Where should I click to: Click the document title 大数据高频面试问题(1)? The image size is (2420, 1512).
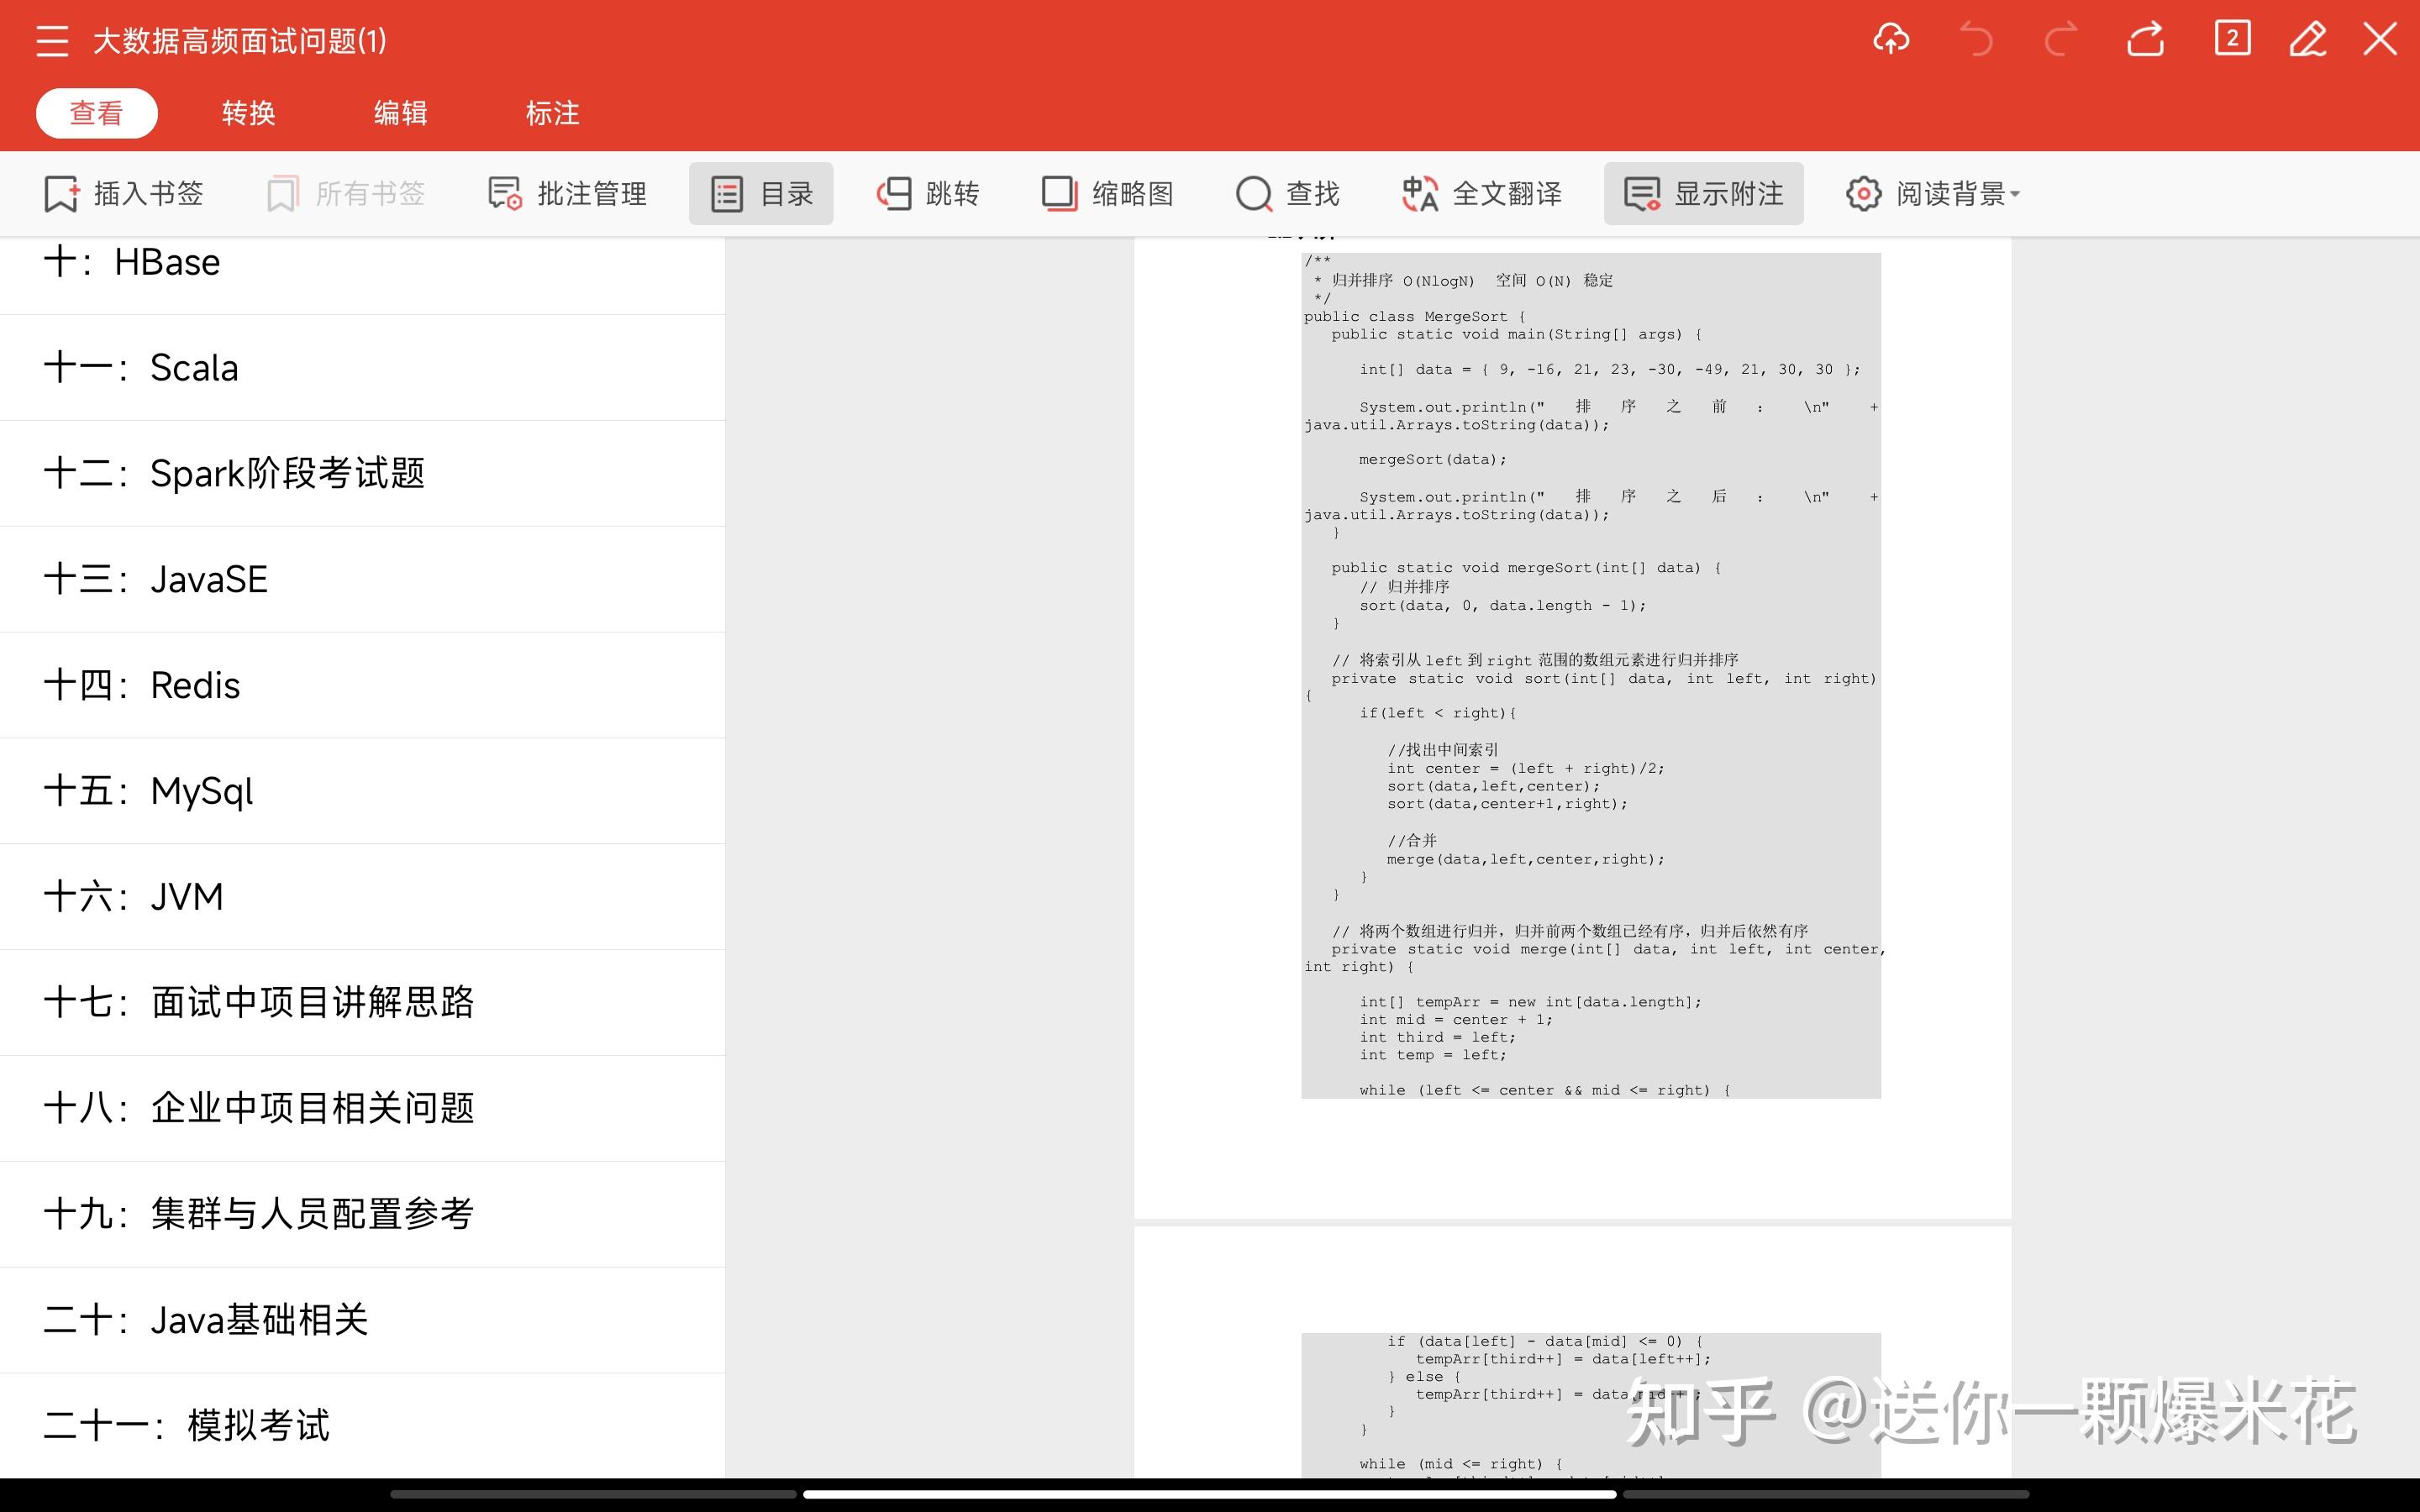(240, 41)
